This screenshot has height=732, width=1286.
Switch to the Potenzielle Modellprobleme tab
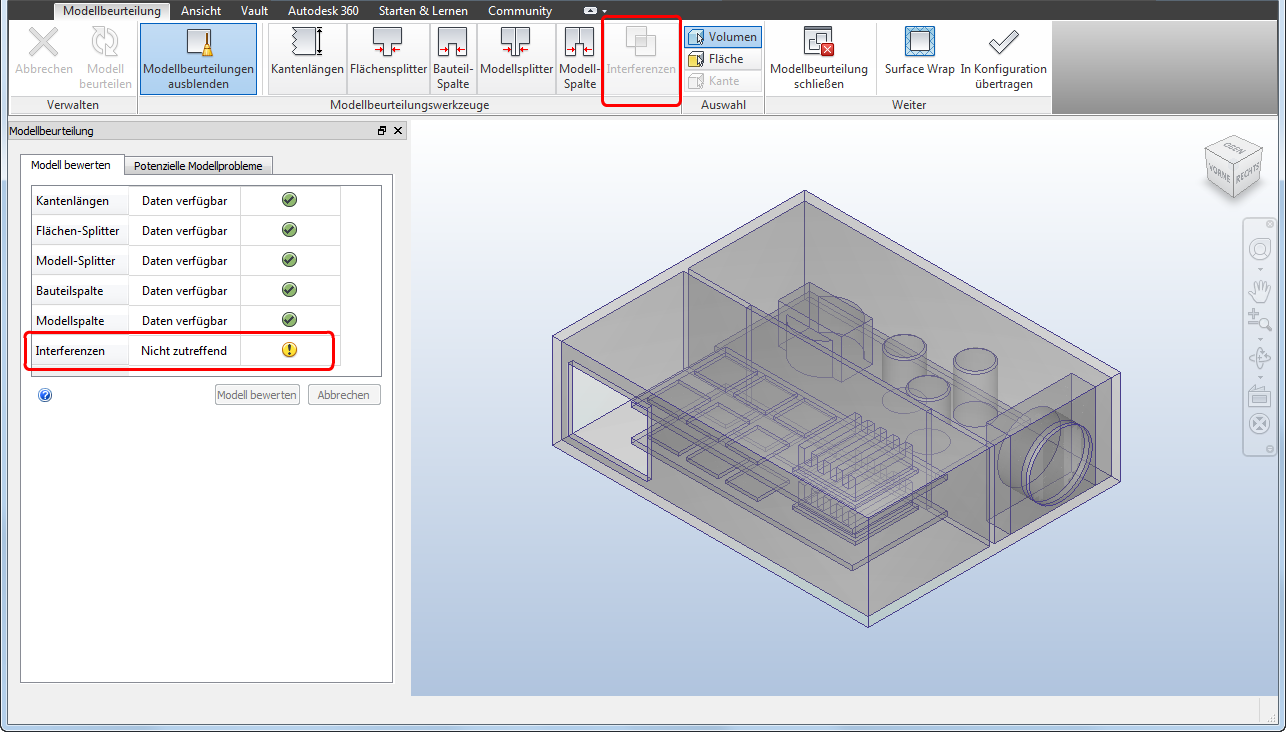pos(198,166)
